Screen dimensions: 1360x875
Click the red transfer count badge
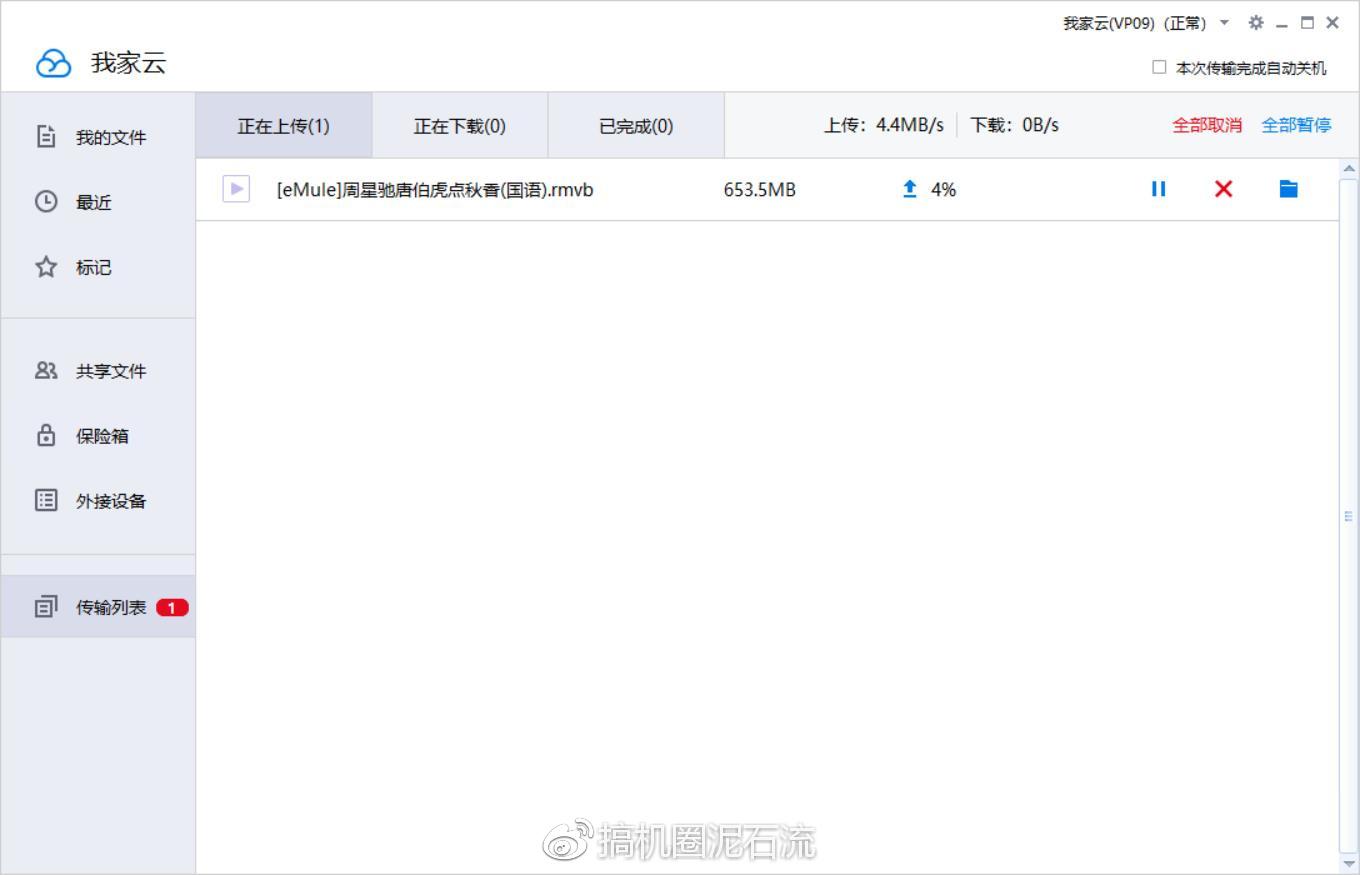pyautogui.click(x=172, y=607)
